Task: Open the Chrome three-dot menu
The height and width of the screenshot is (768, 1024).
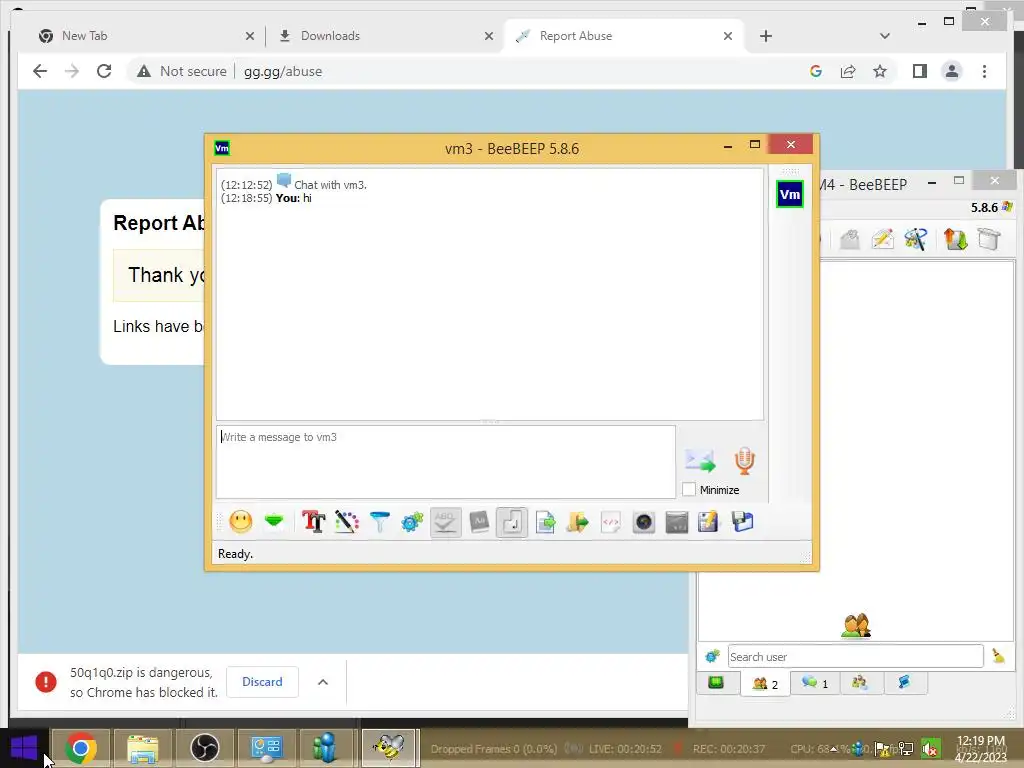Action: 984,71
